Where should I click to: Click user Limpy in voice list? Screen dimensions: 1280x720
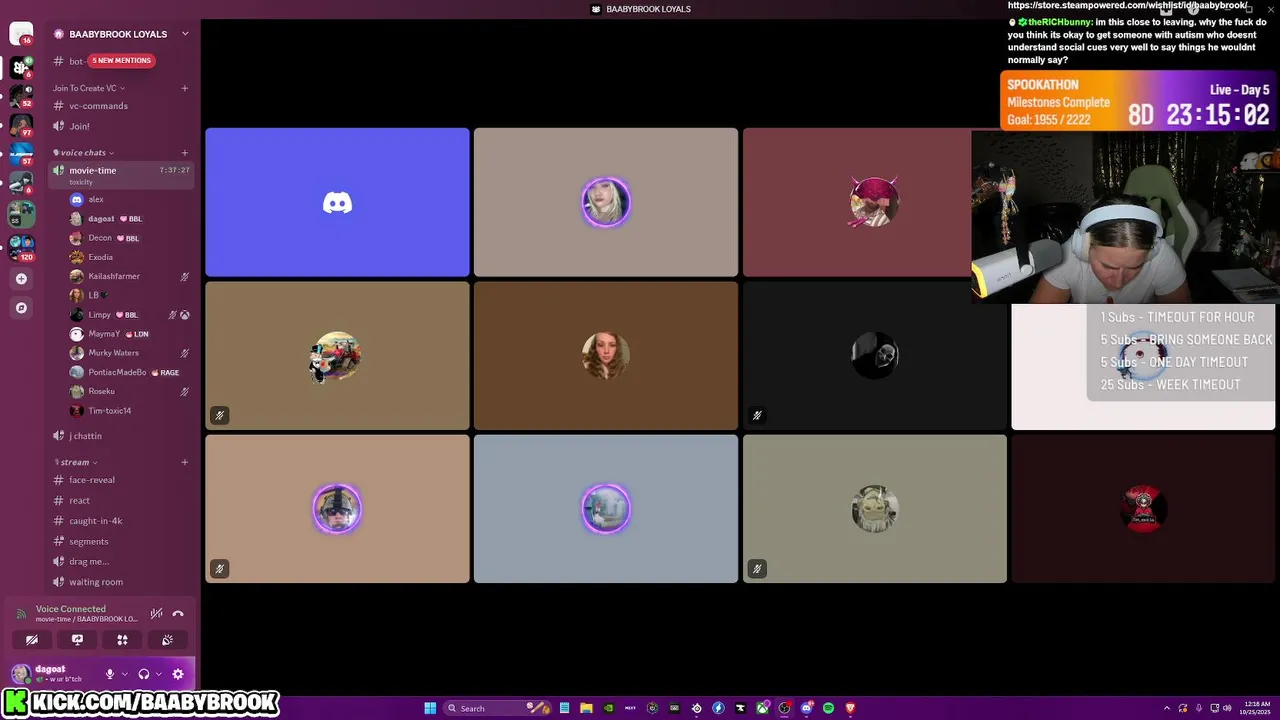point(130,314)
